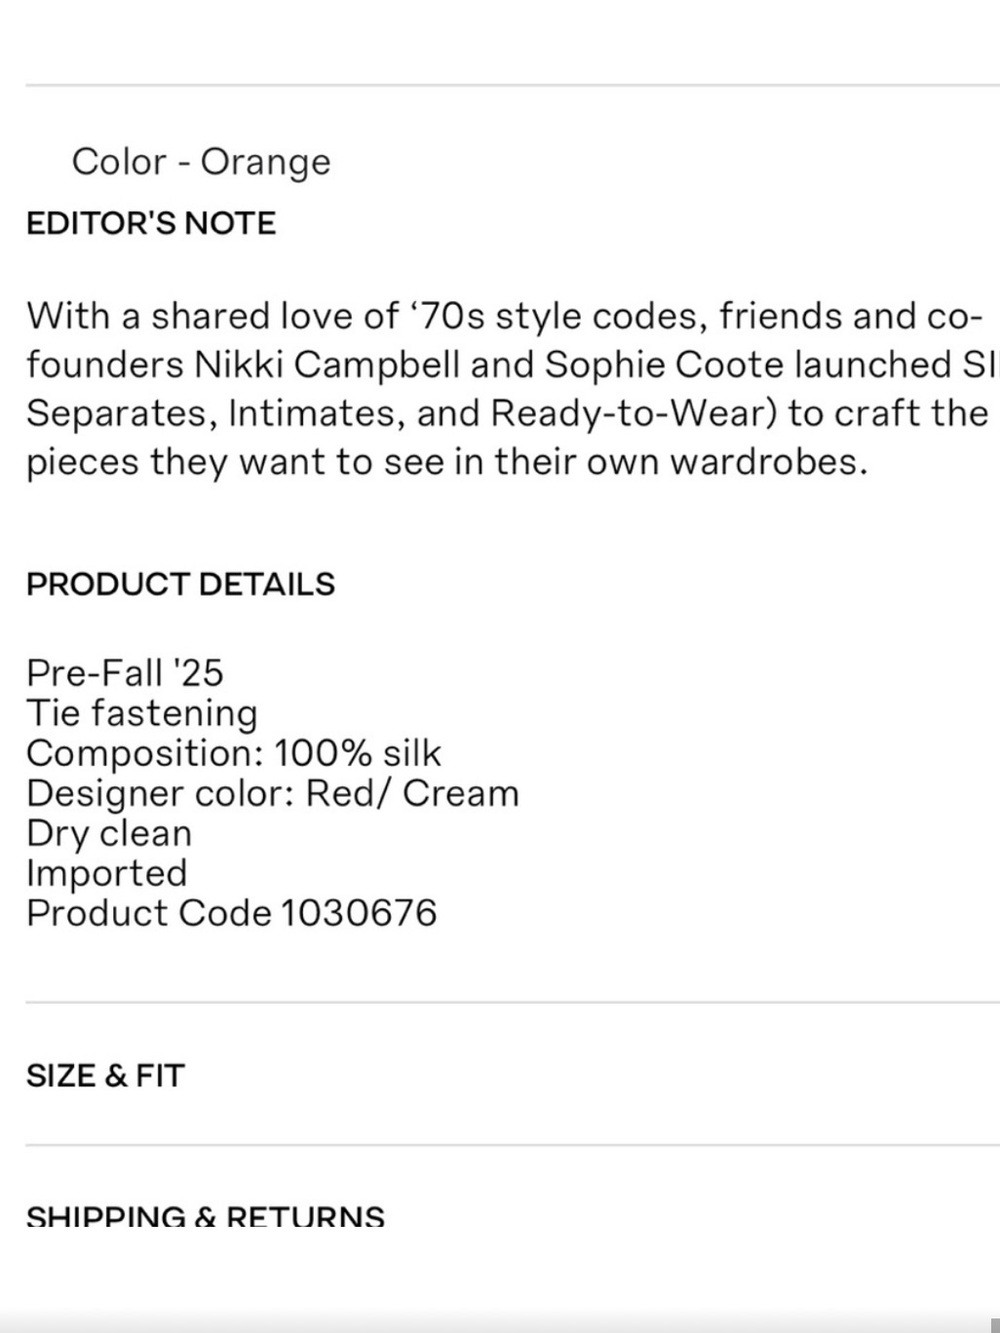The height and width of the screenshot is (1333, 1000).
Task: Click the Pre-Fall '25 season text
Action: pyautogui.click(x=124, y=673)
